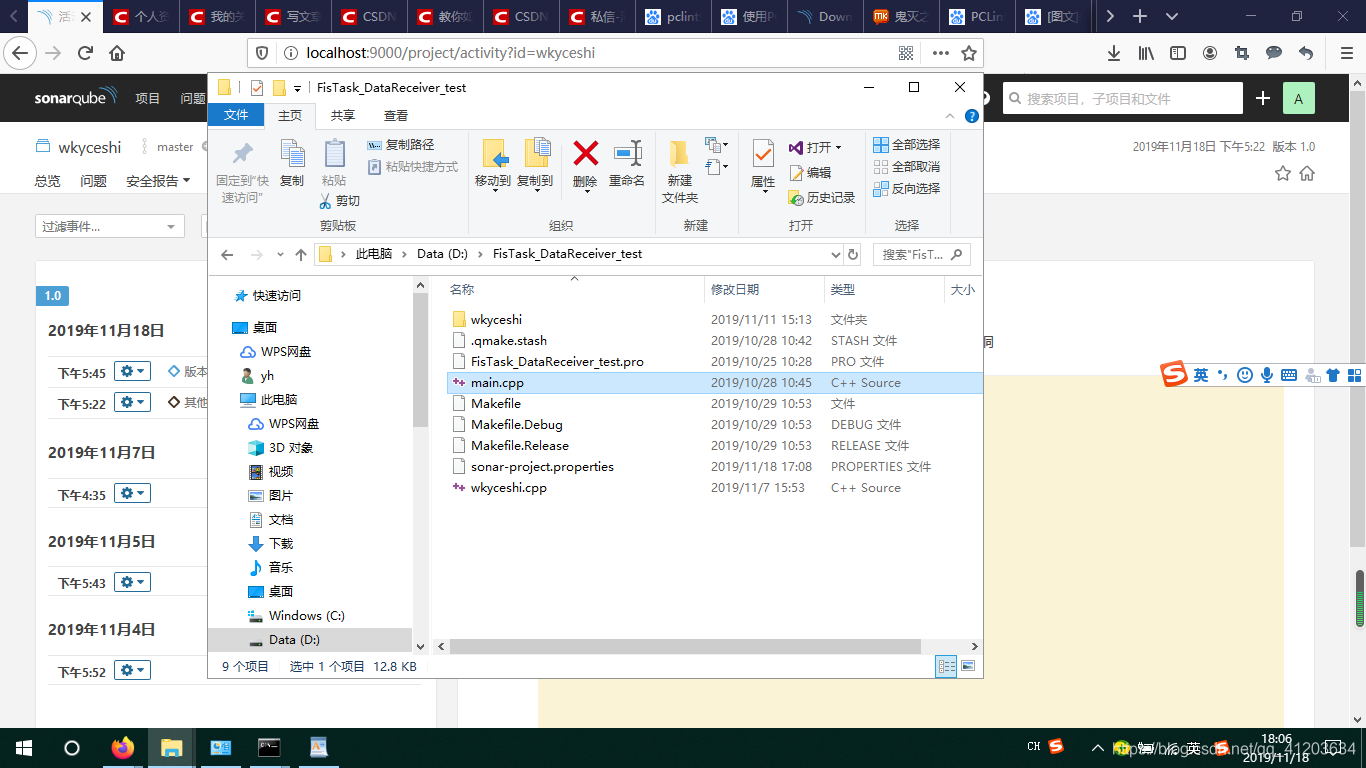Favorite the wkyceshi project star
The image size is (1366, 768).
pyautogui.click(x=1283, y=173)
